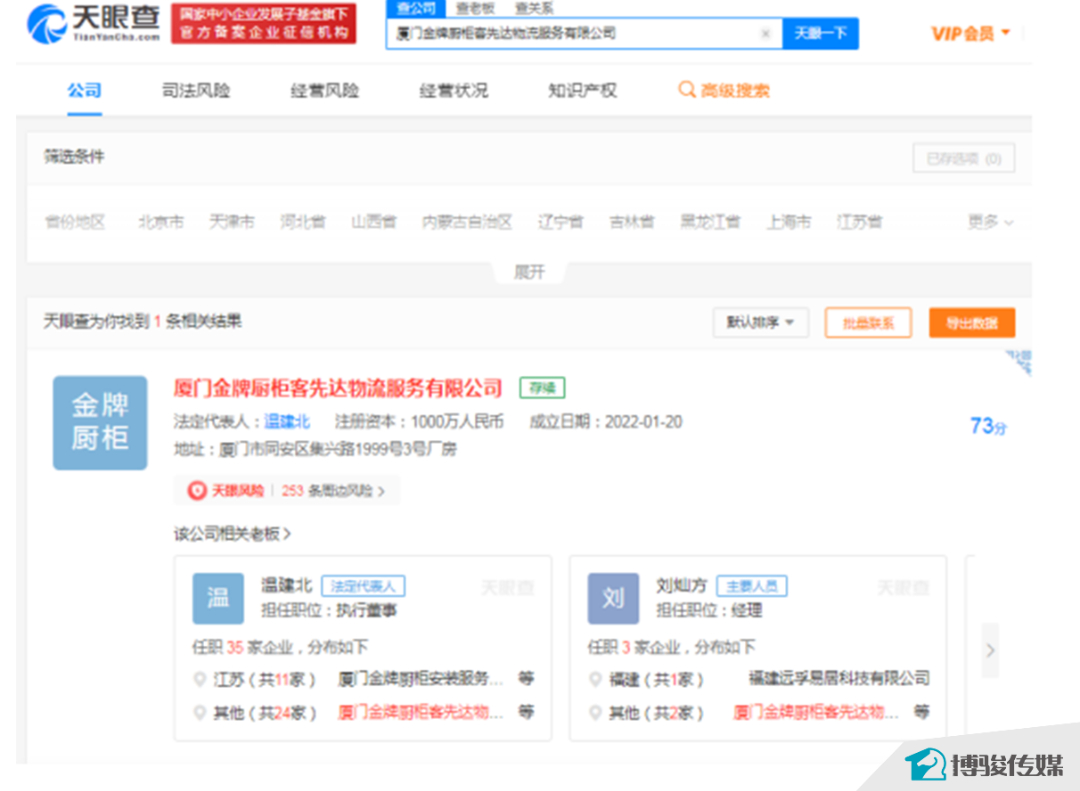Filter by 辽宁省
This screenshot has width=1080, height=791.
tap(561, 222)
